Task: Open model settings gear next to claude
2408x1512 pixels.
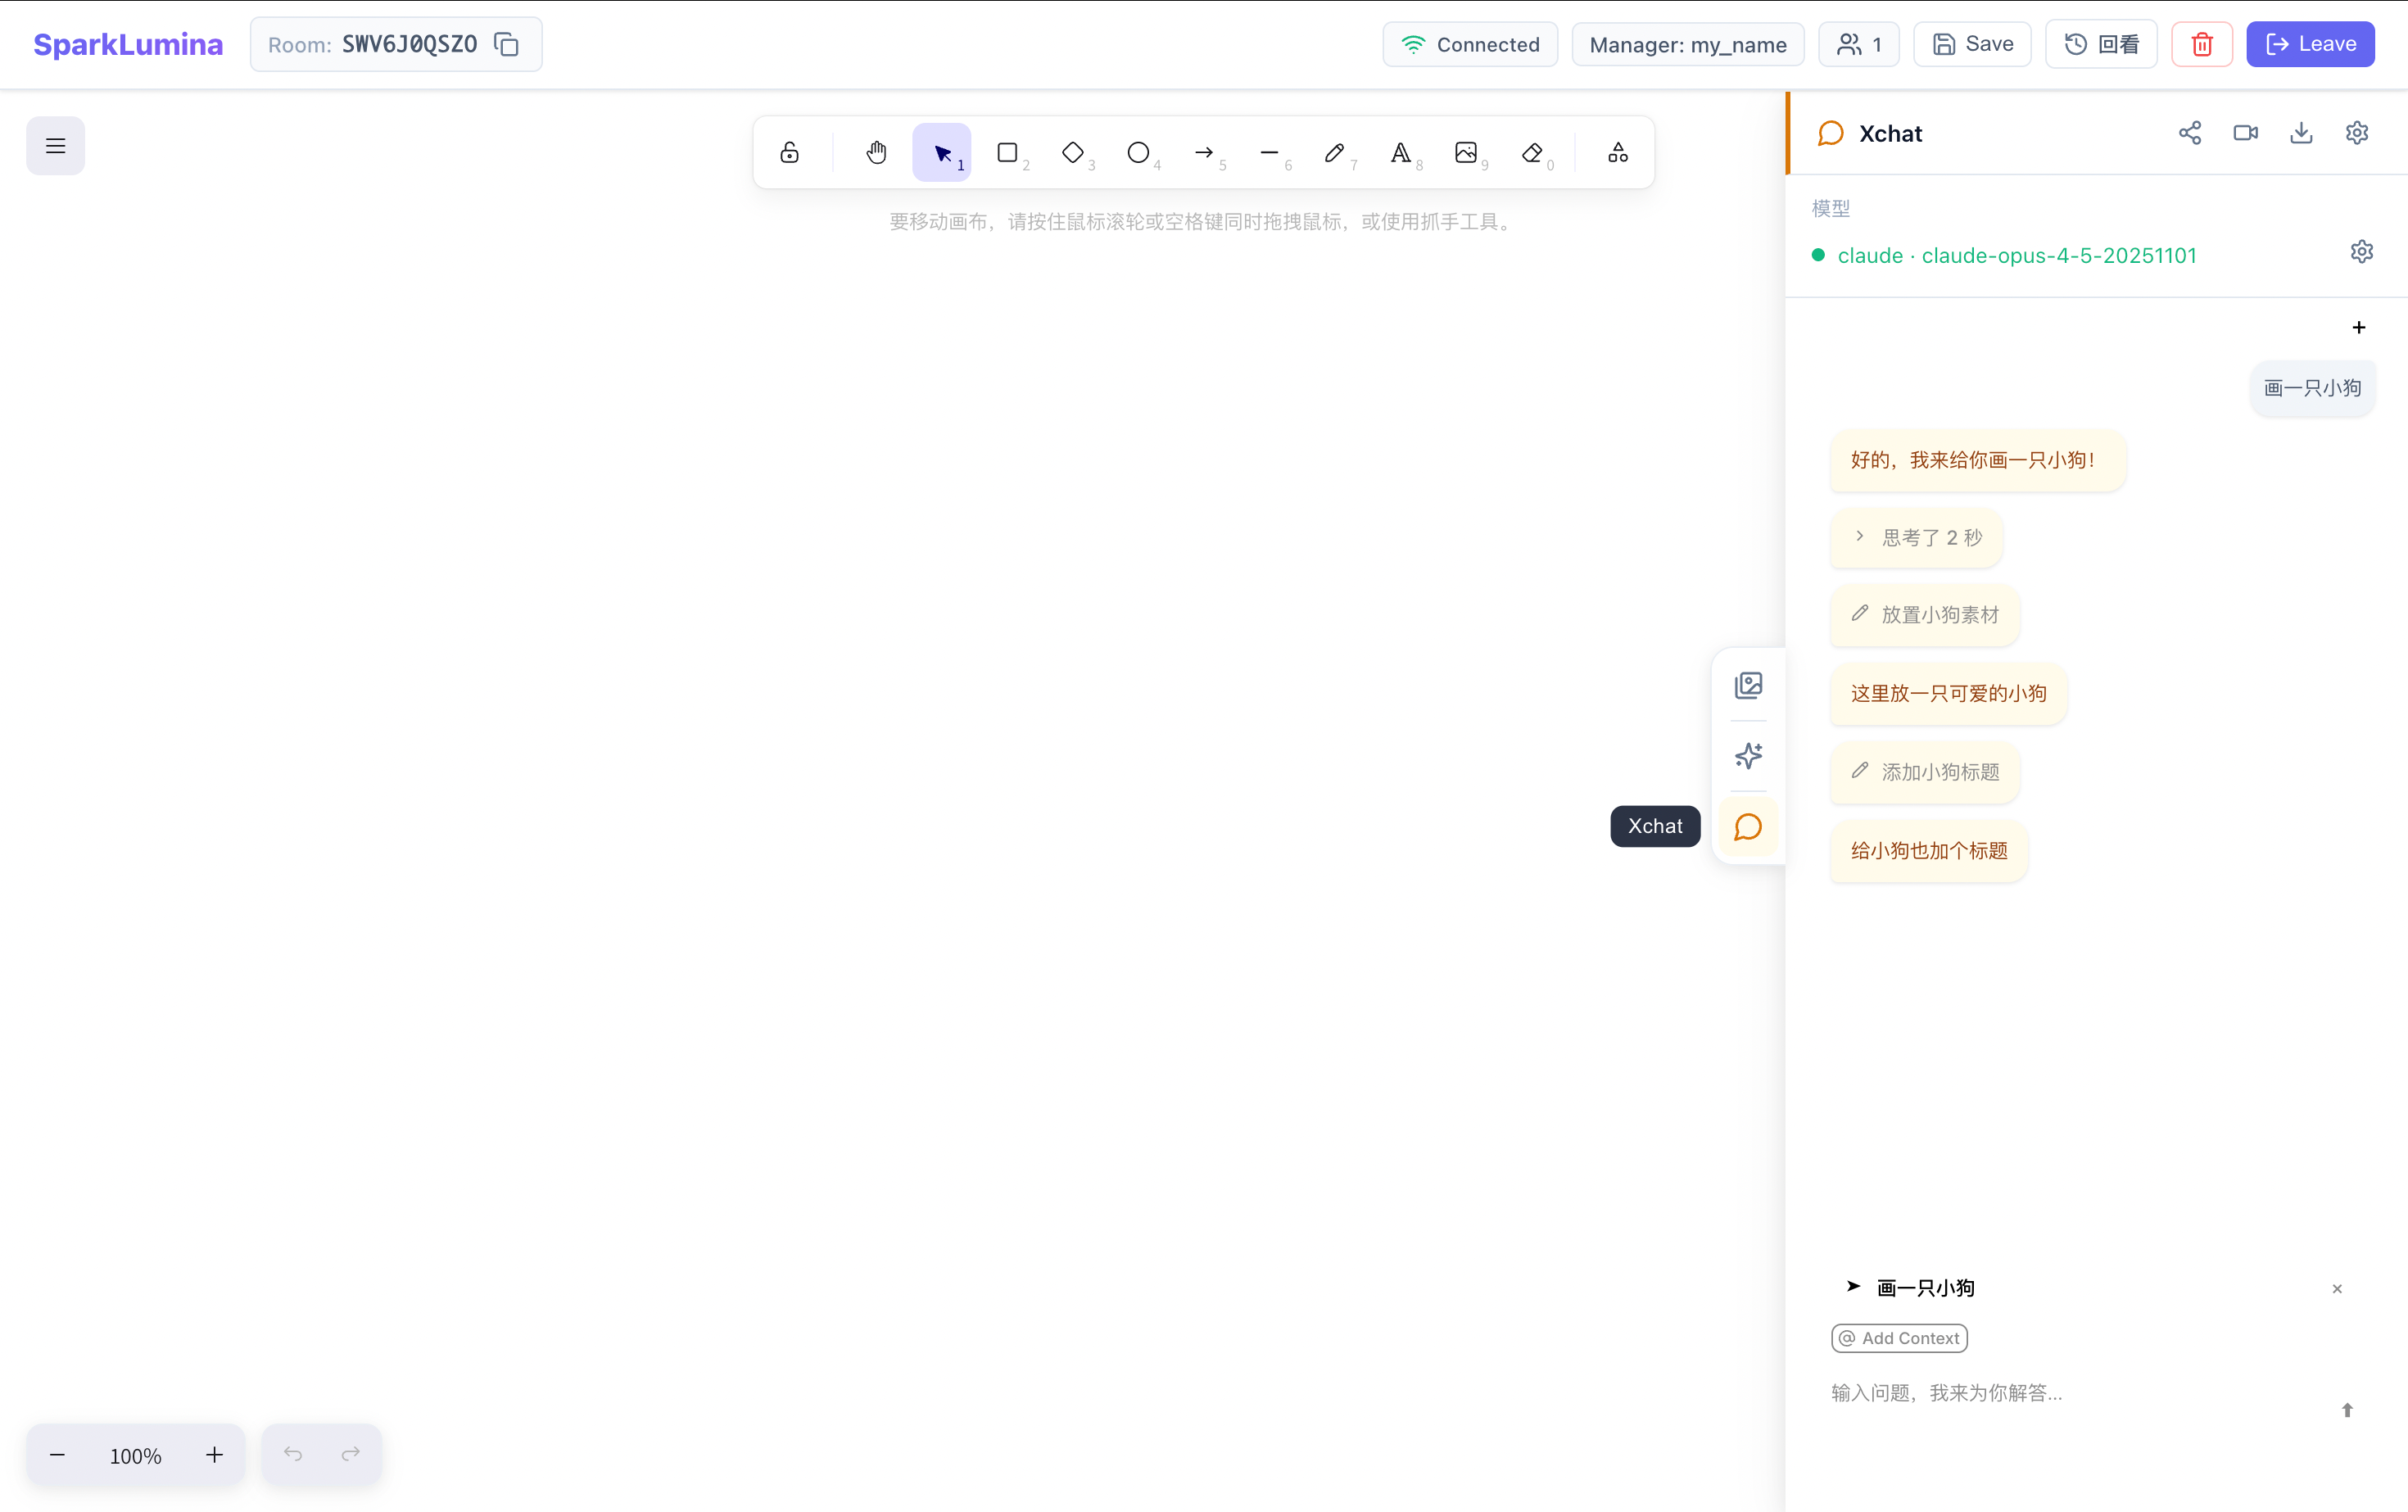Action: [2361, 251]
